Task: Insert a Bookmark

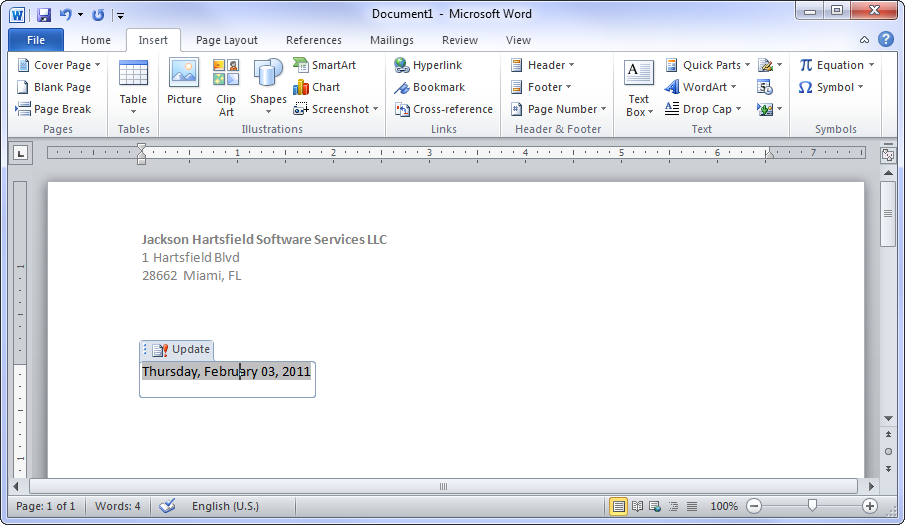Action: point(429,87)
